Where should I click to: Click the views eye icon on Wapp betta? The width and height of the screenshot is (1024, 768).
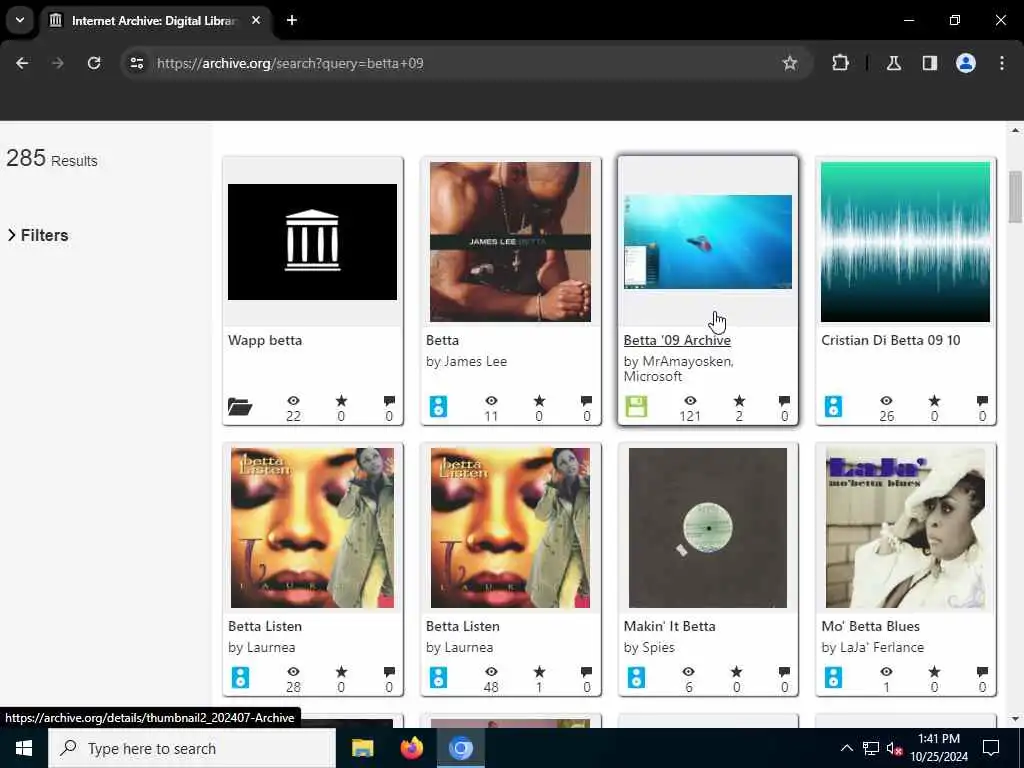(293, 400)
